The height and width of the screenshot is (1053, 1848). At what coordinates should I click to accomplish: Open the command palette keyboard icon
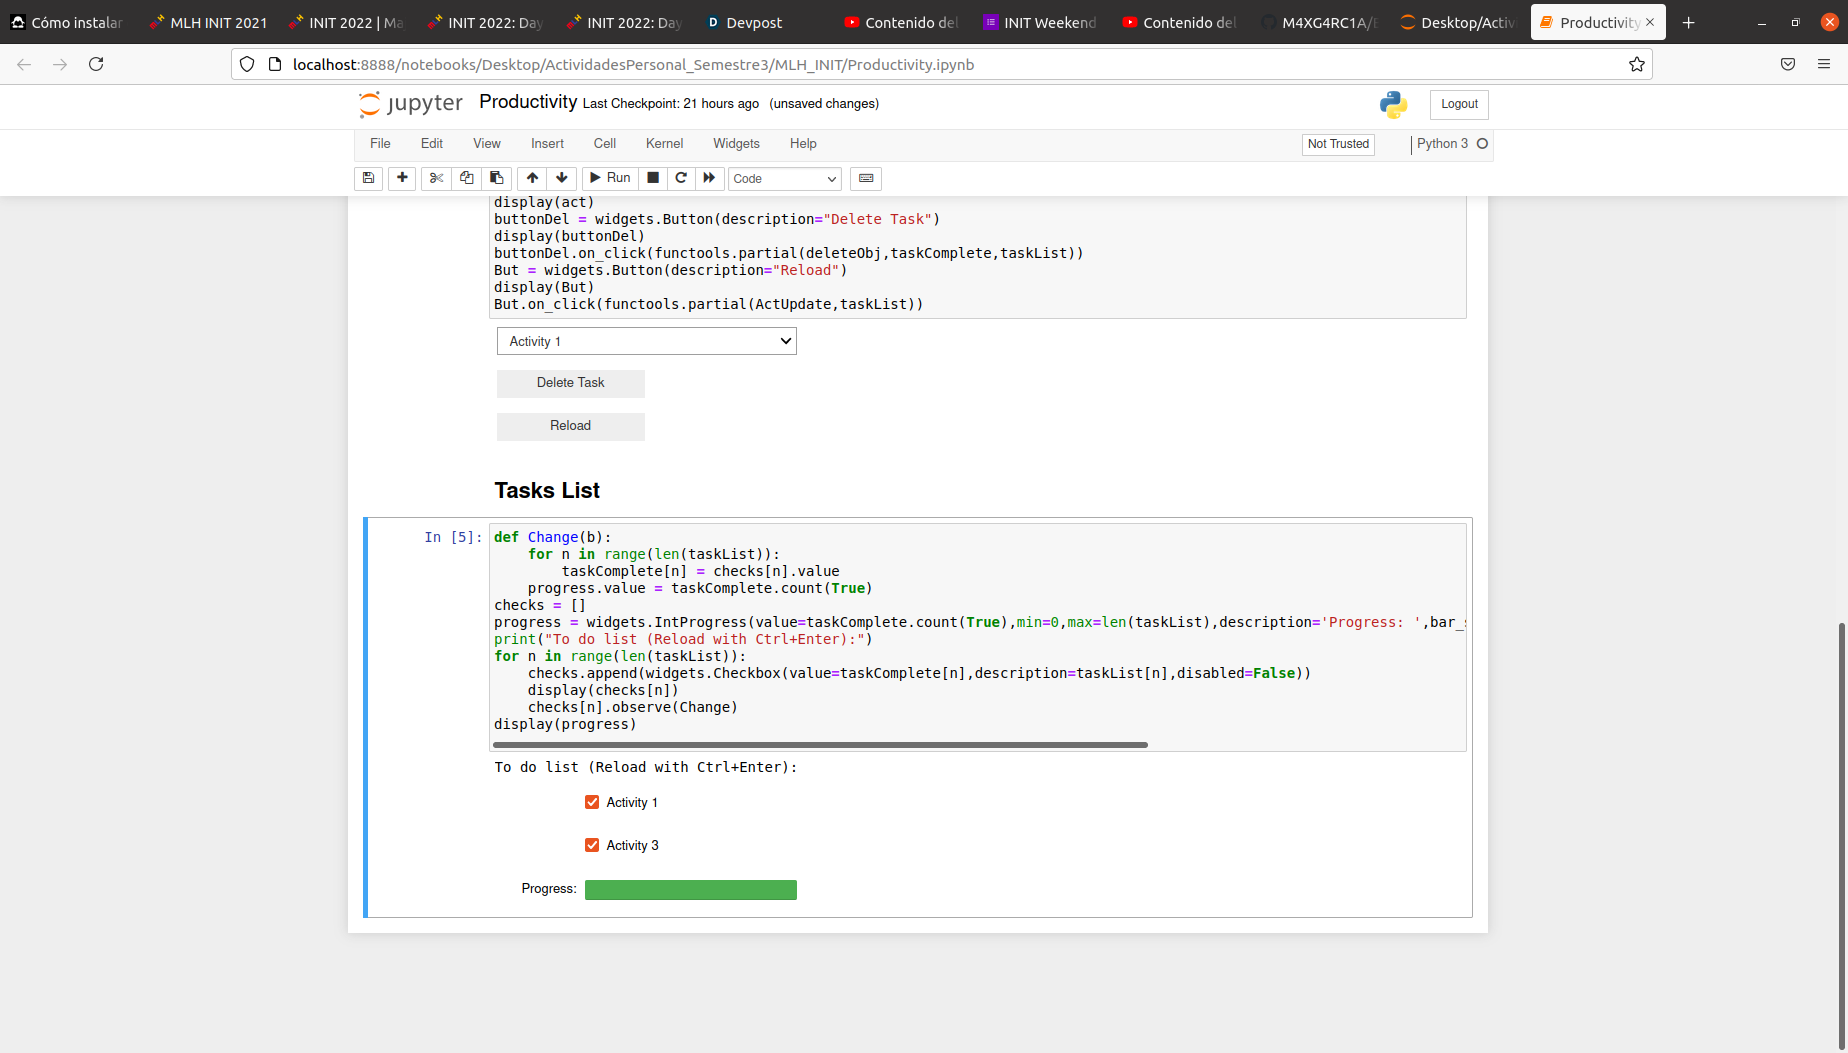pyautogui.click(x=866, y=178)
